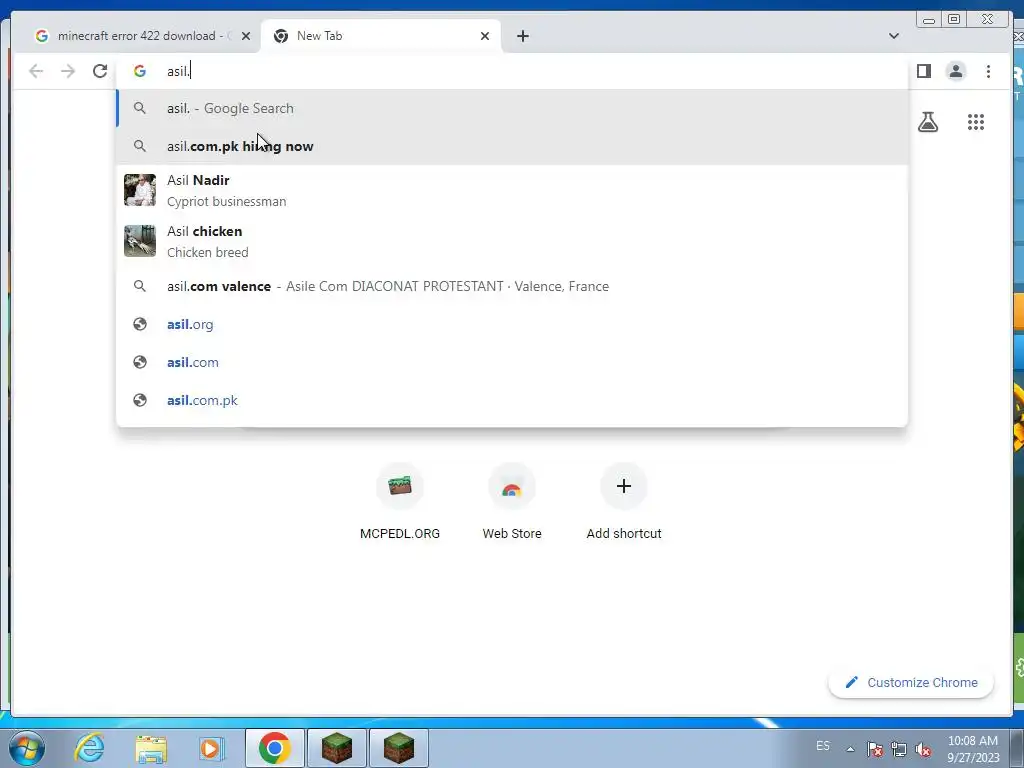Select the Asil Nadir suggestion
Image resolution: width=1024 pixels, height=768 pixels.
[512, 190]
